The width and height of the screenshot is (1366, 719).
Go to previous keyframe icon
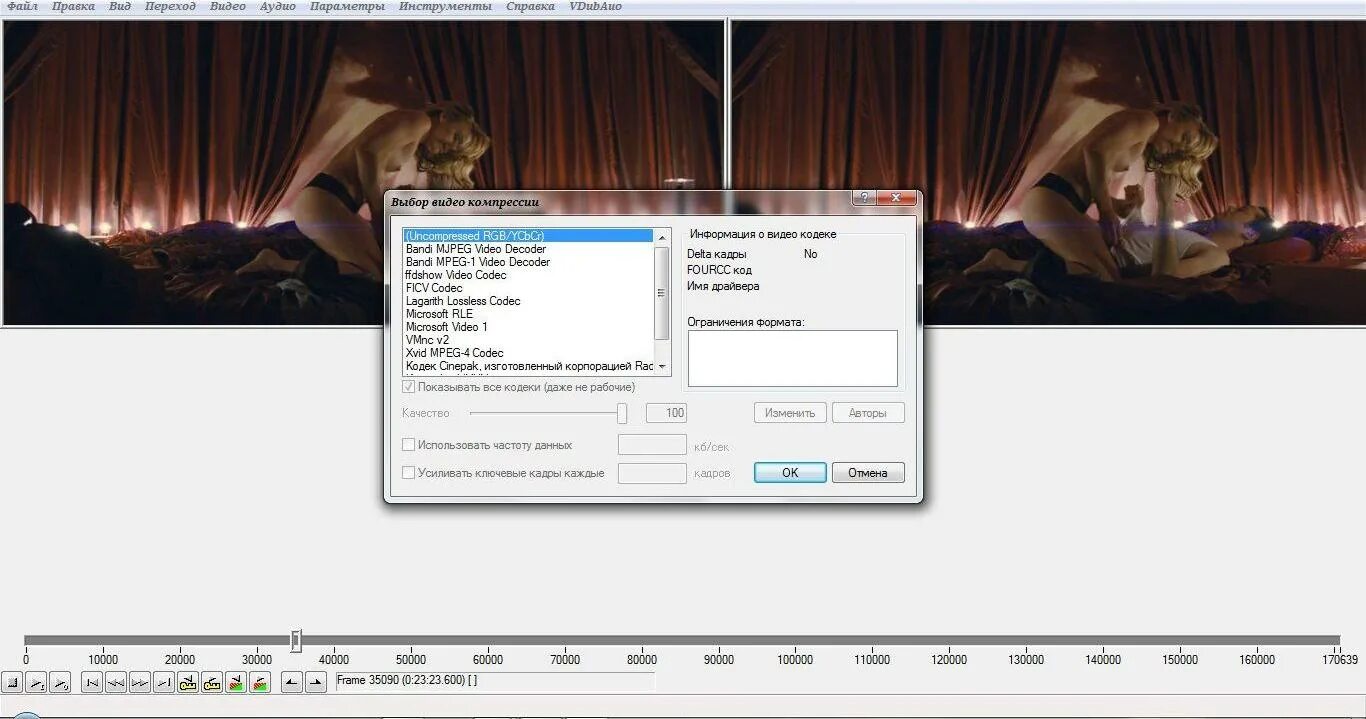188,683
